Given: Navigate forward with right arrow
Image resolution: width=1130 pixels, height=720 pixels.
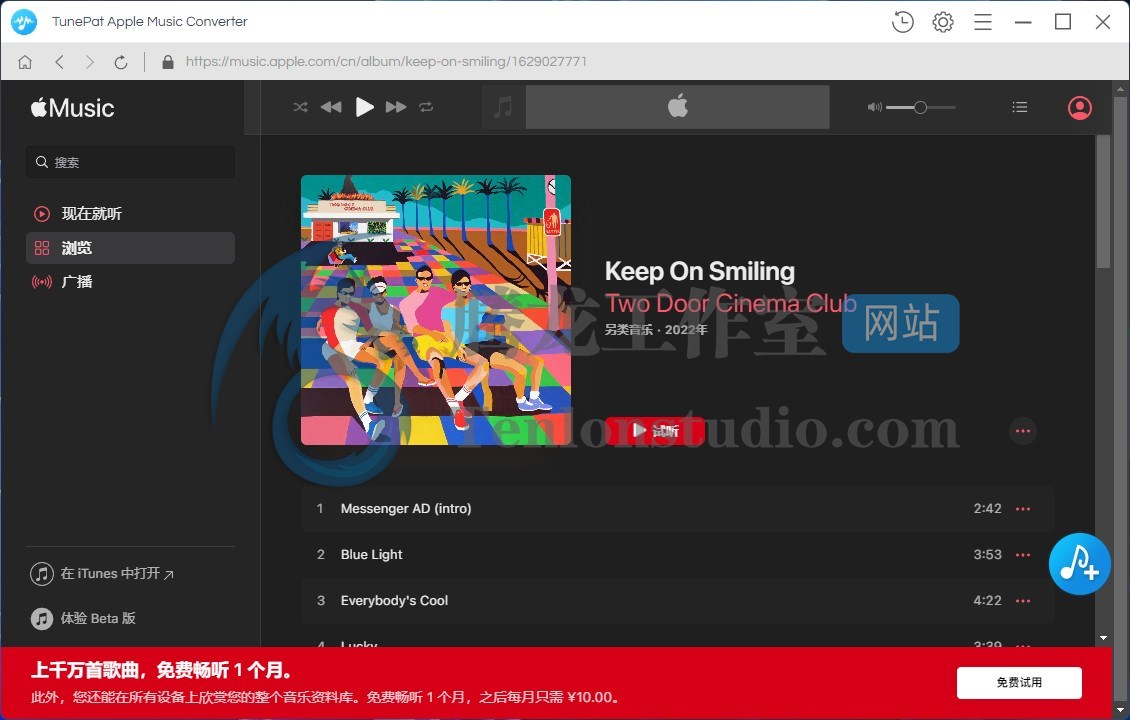Looking at the screenshot, I should (89, 62).
